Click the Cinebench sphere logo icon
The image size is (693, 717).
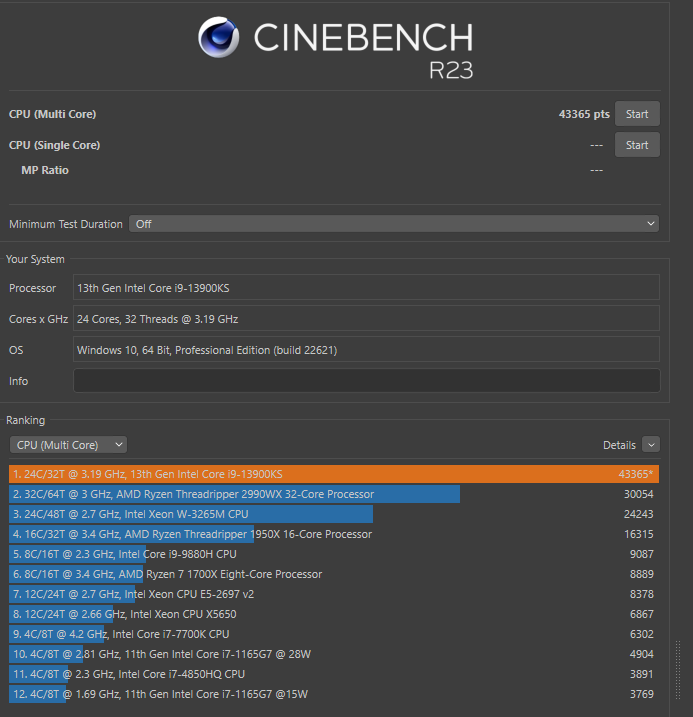tap(219, 38)
